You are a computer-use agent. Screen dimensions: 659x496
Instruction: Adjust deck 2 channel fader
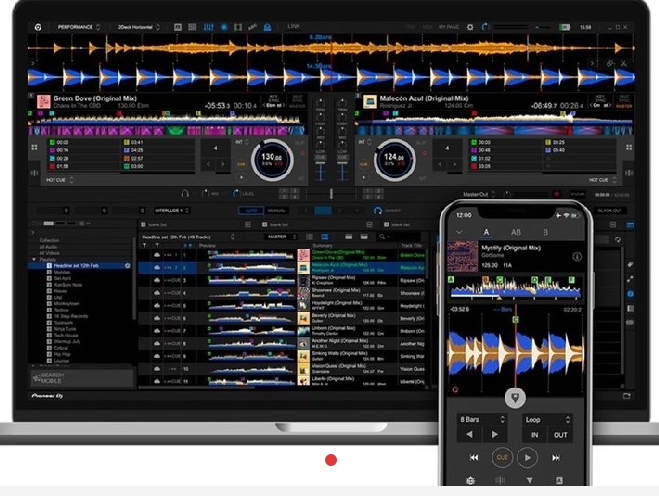(x=342, y=172)
